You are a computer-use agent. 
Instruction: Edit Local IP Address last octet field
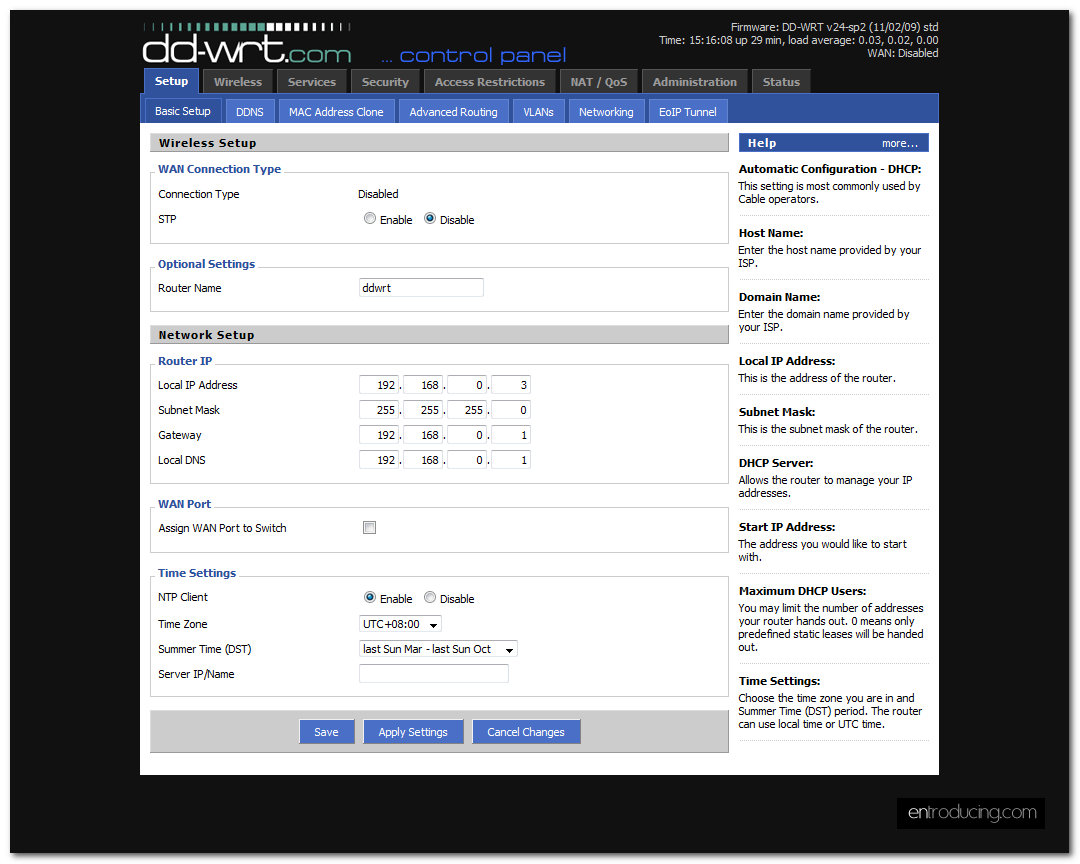pos(511,385)
